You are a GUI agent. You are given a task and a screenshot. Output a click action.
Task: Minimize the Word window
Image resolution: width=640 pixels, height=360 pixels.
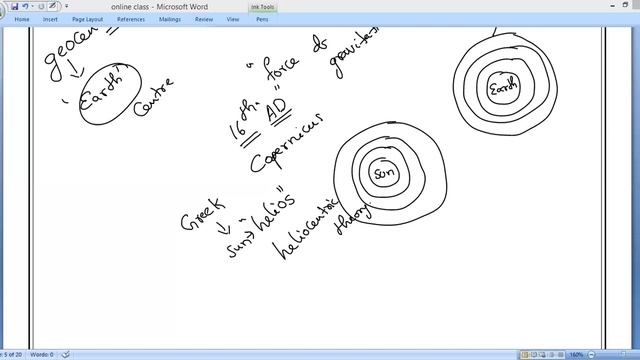[612, 5]
